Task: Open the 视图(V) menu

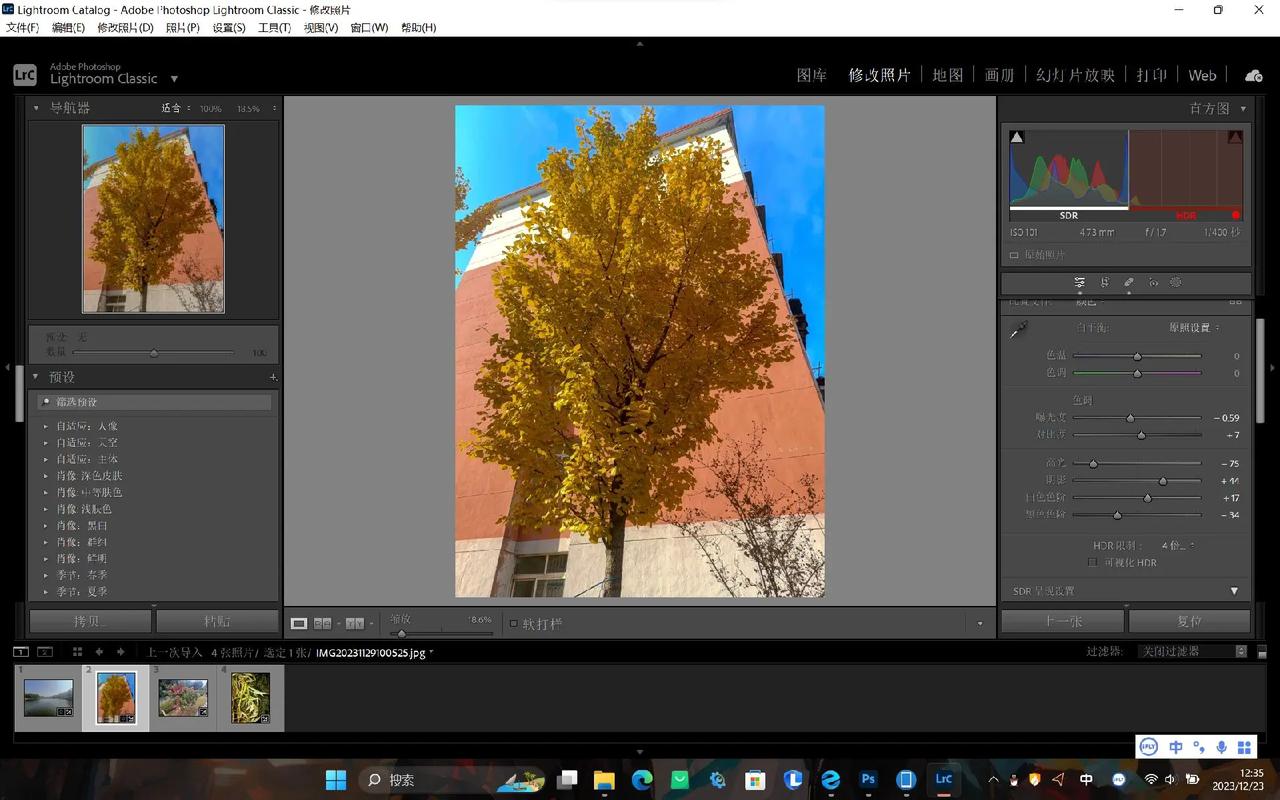Action: pos(318,28)
